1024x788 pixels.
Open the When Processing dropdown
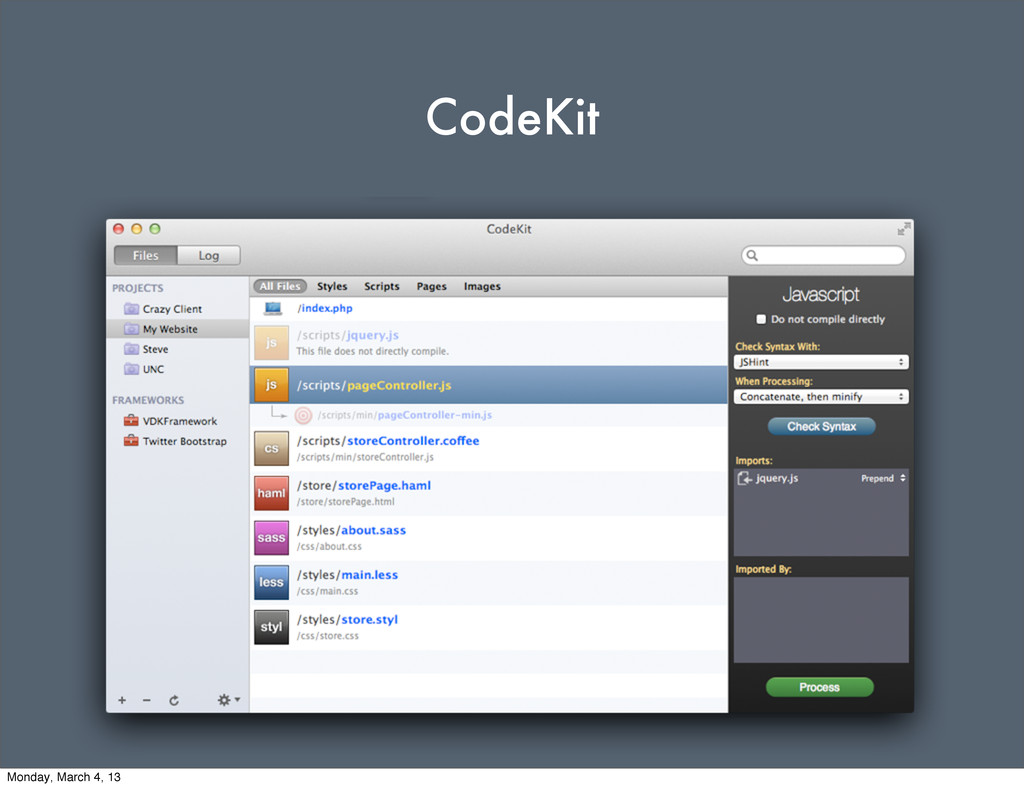pos(821,396)
